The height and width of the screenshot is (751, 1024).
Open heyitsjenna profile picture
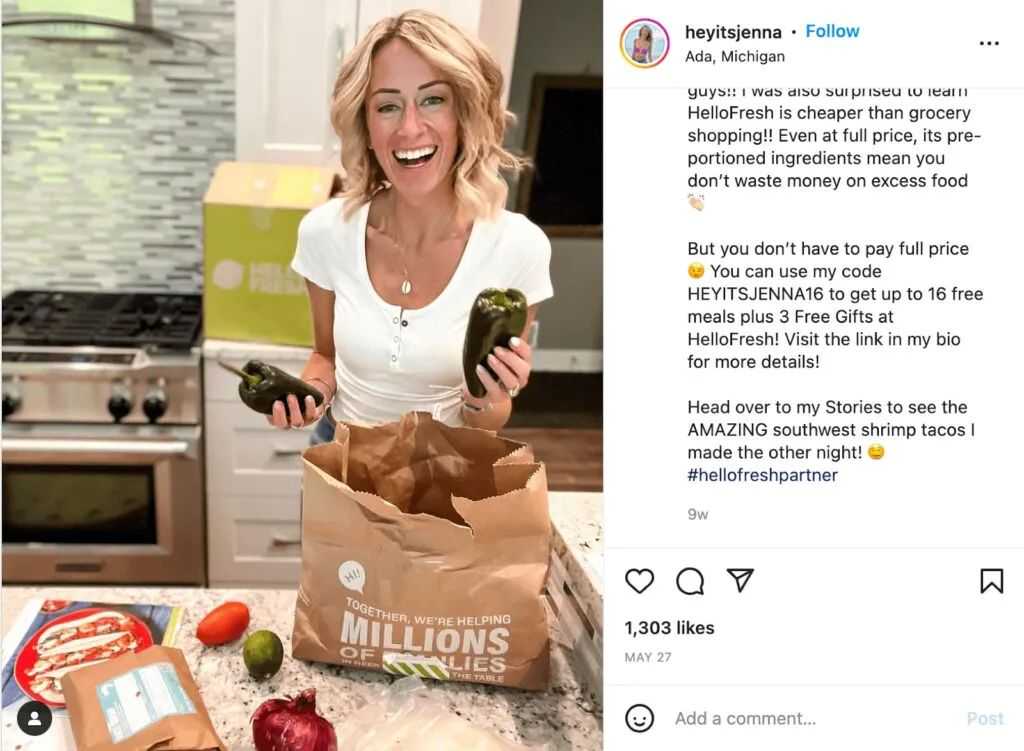(x=645, y=43)
